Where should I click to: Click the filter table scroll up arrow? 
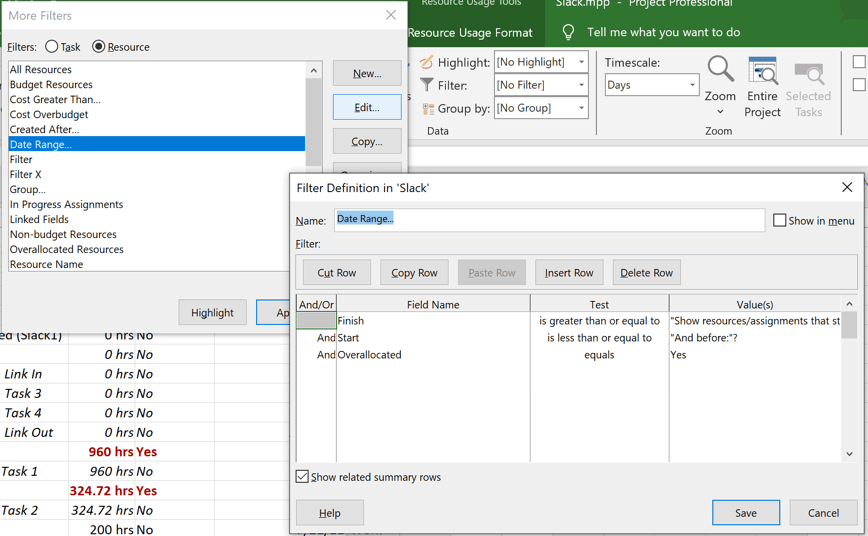click(x=849, y=304)
